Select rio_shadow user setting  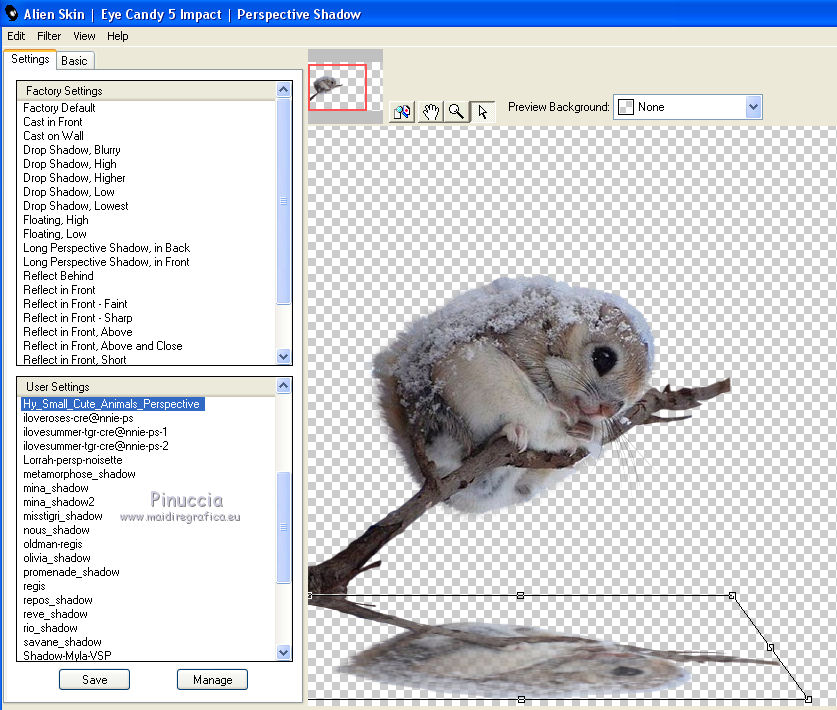coord(51,628)
